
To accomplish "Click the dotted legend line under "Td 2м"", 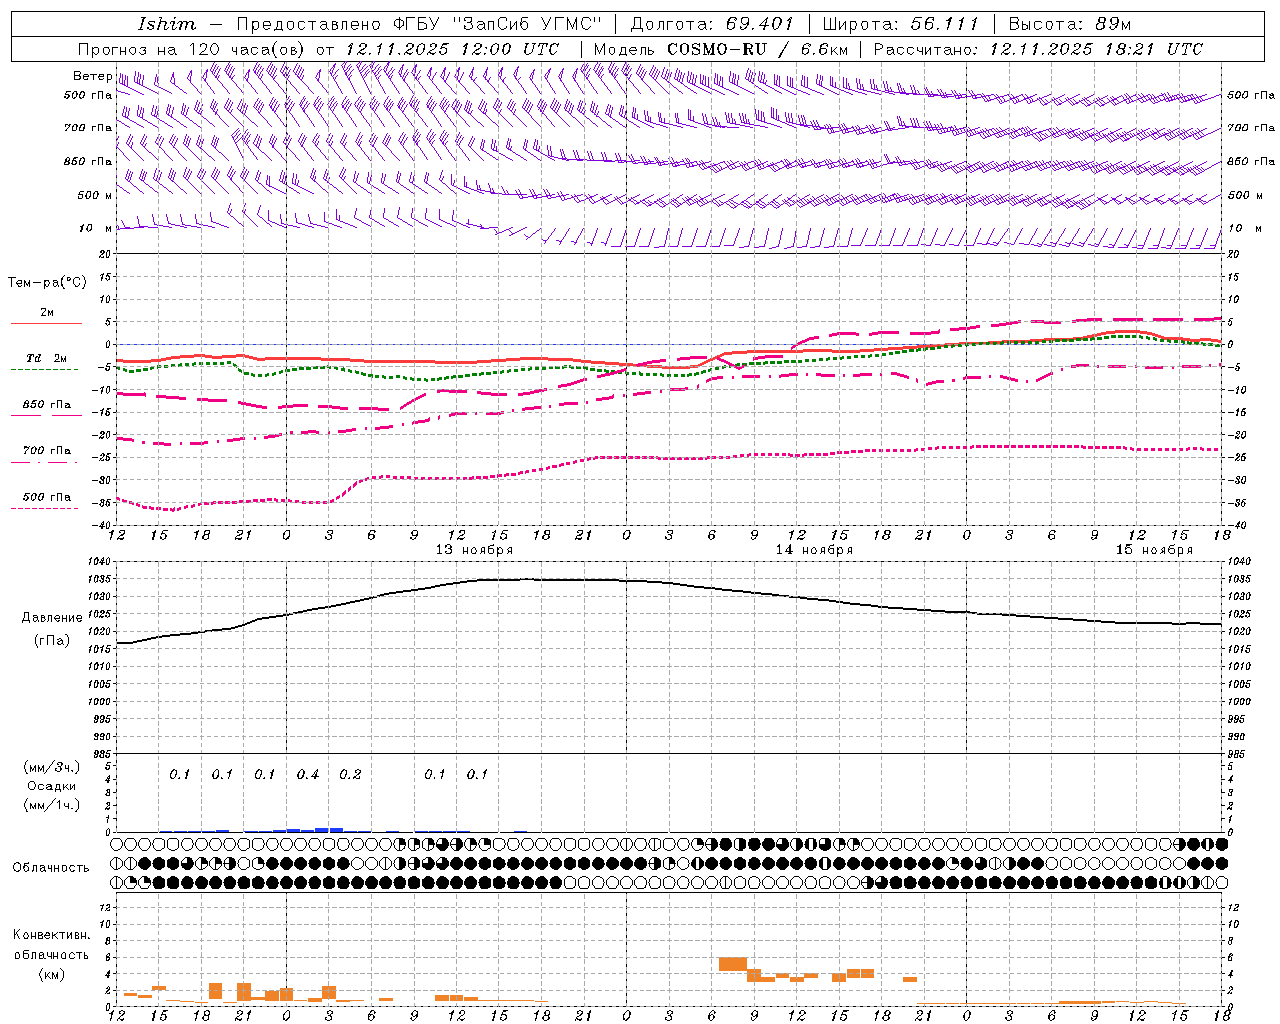I will [44, 369].
